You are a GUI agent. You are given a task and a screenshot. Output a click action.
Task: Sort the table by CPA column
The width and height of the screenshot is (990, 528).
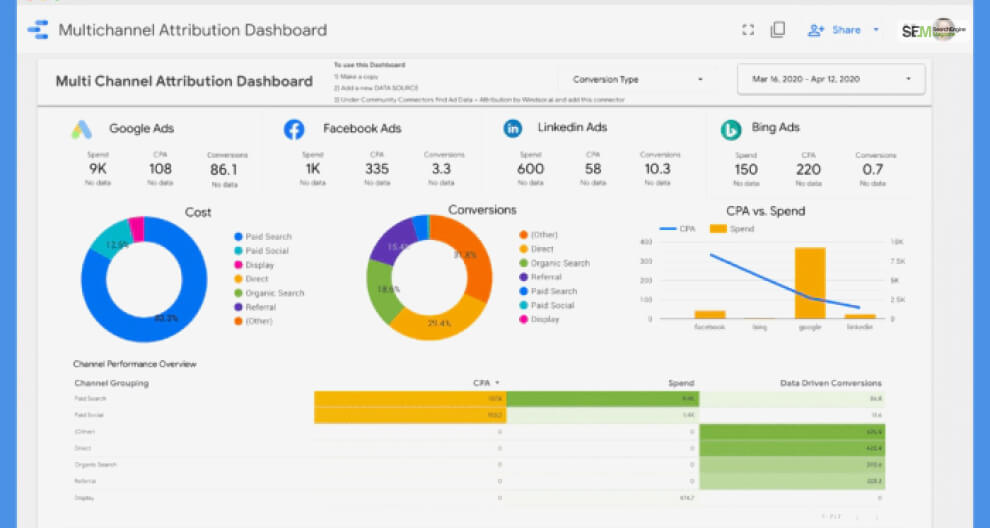click(485, 383)
